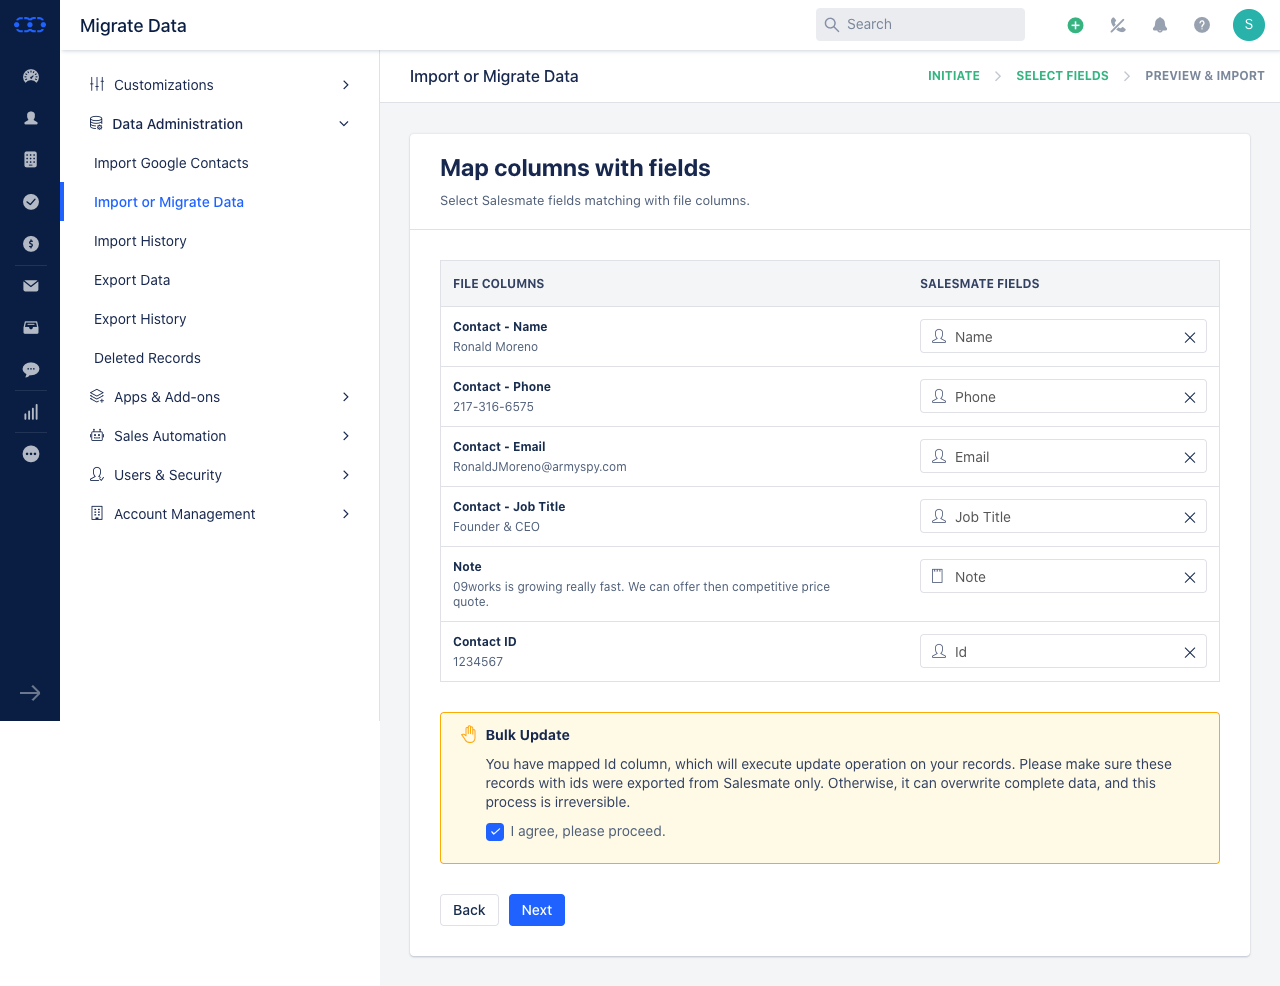The image size is (1280, 986).
Task: Open the Email Salesmate field dropdown
Action: pos(1063,457)
